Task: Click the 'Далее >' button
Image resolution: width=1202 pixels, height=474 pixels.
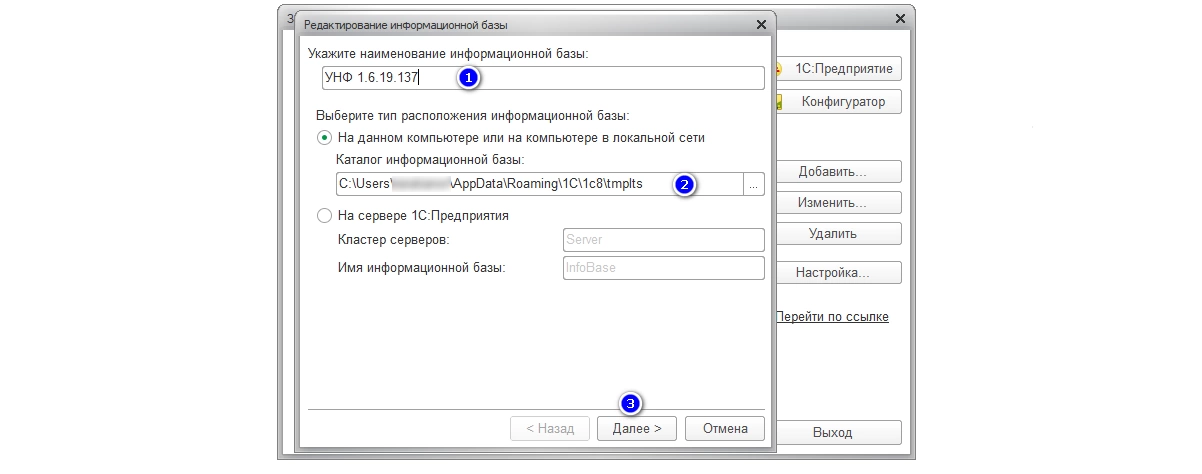Action: 637,428
